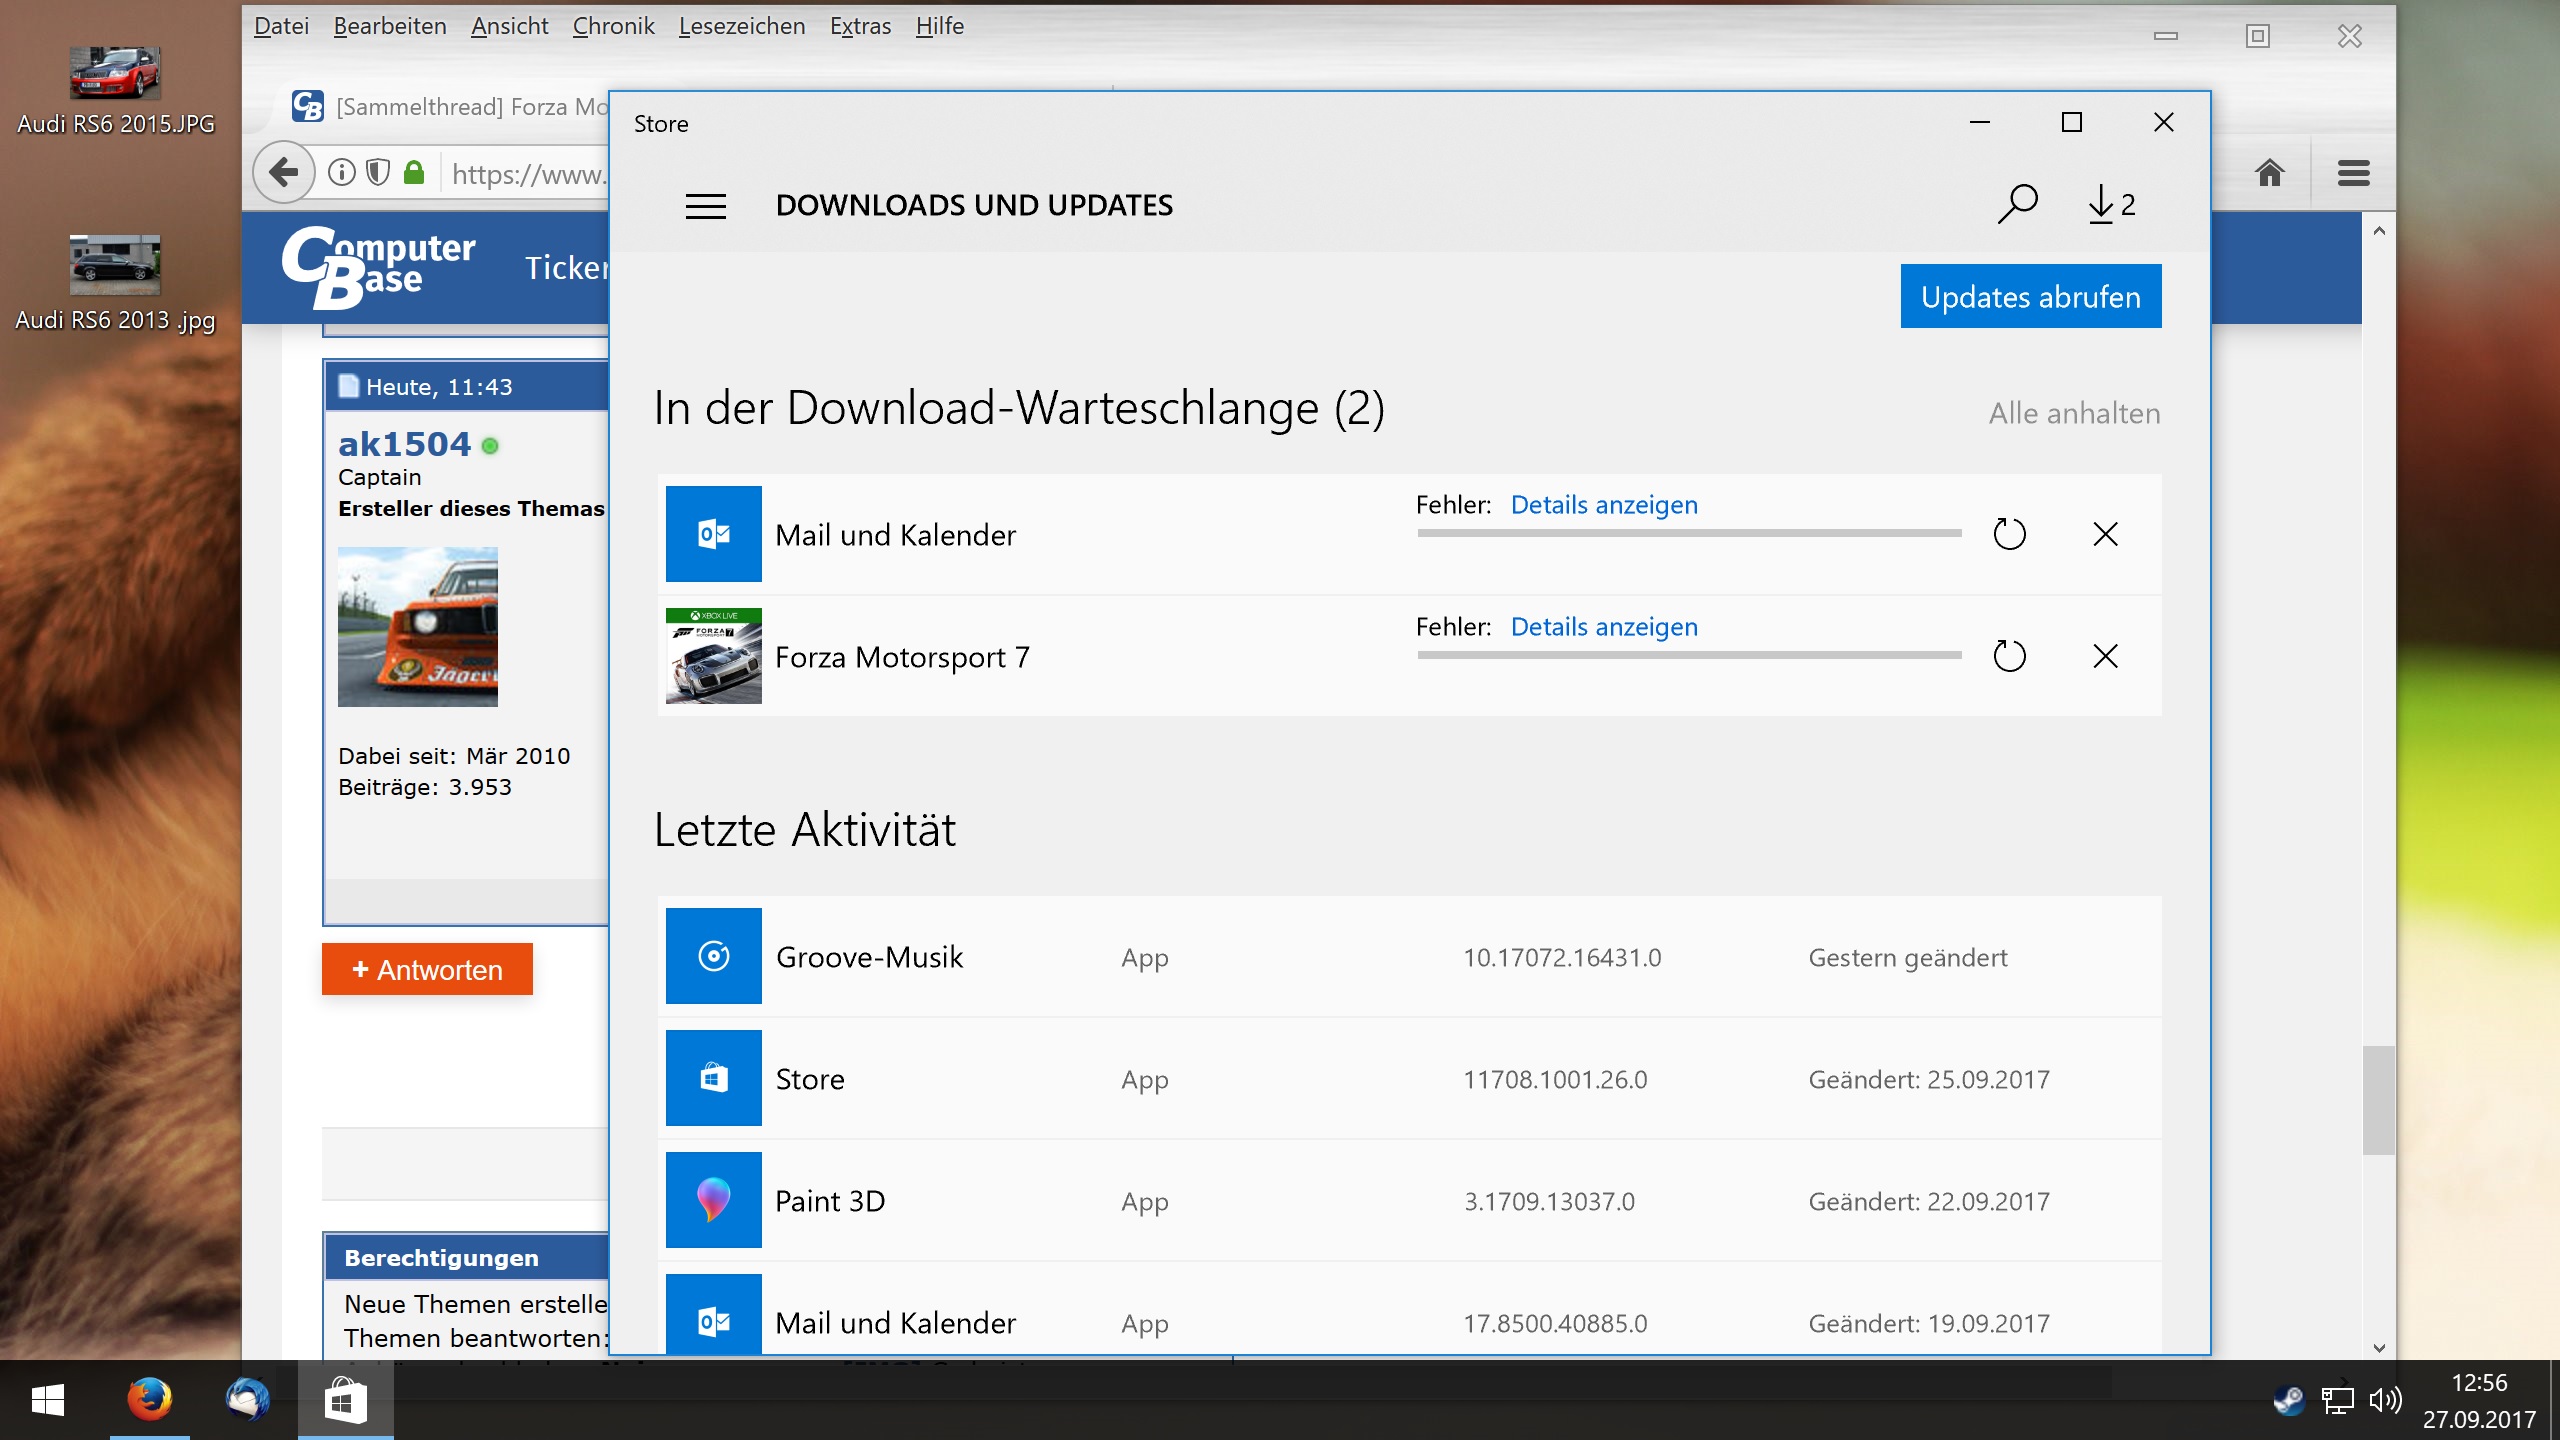Show error details for Forza Motorsport 7
The width and height of the screenshot is (2560, 1440).
(x=1603, y=627)
